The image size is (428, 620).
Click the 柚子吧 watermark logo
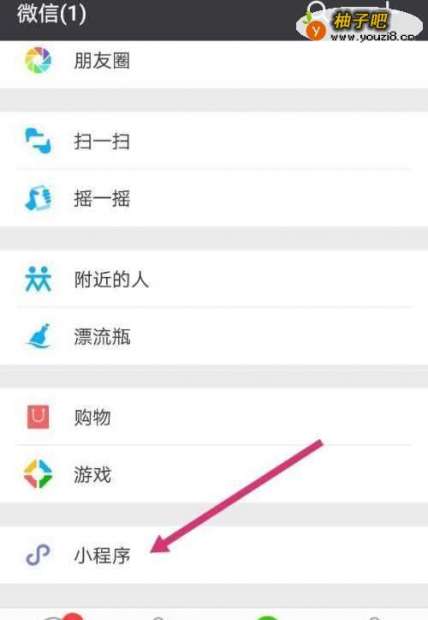click(359, 24)
